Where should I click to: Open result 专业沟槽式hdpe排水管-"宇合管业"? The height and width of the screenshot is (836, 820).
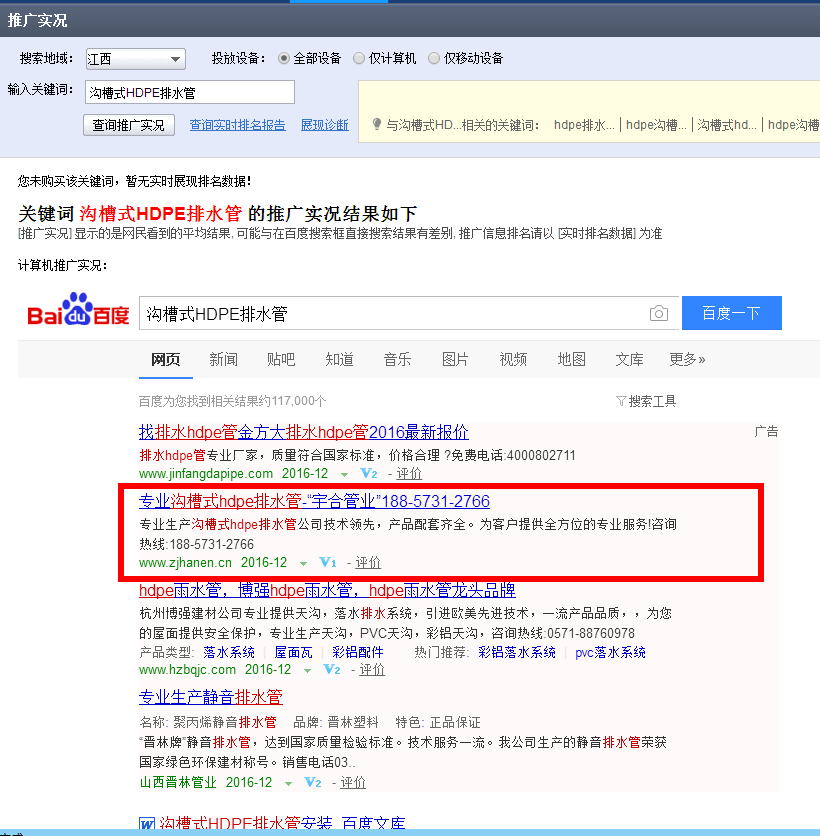coord(314,501)
